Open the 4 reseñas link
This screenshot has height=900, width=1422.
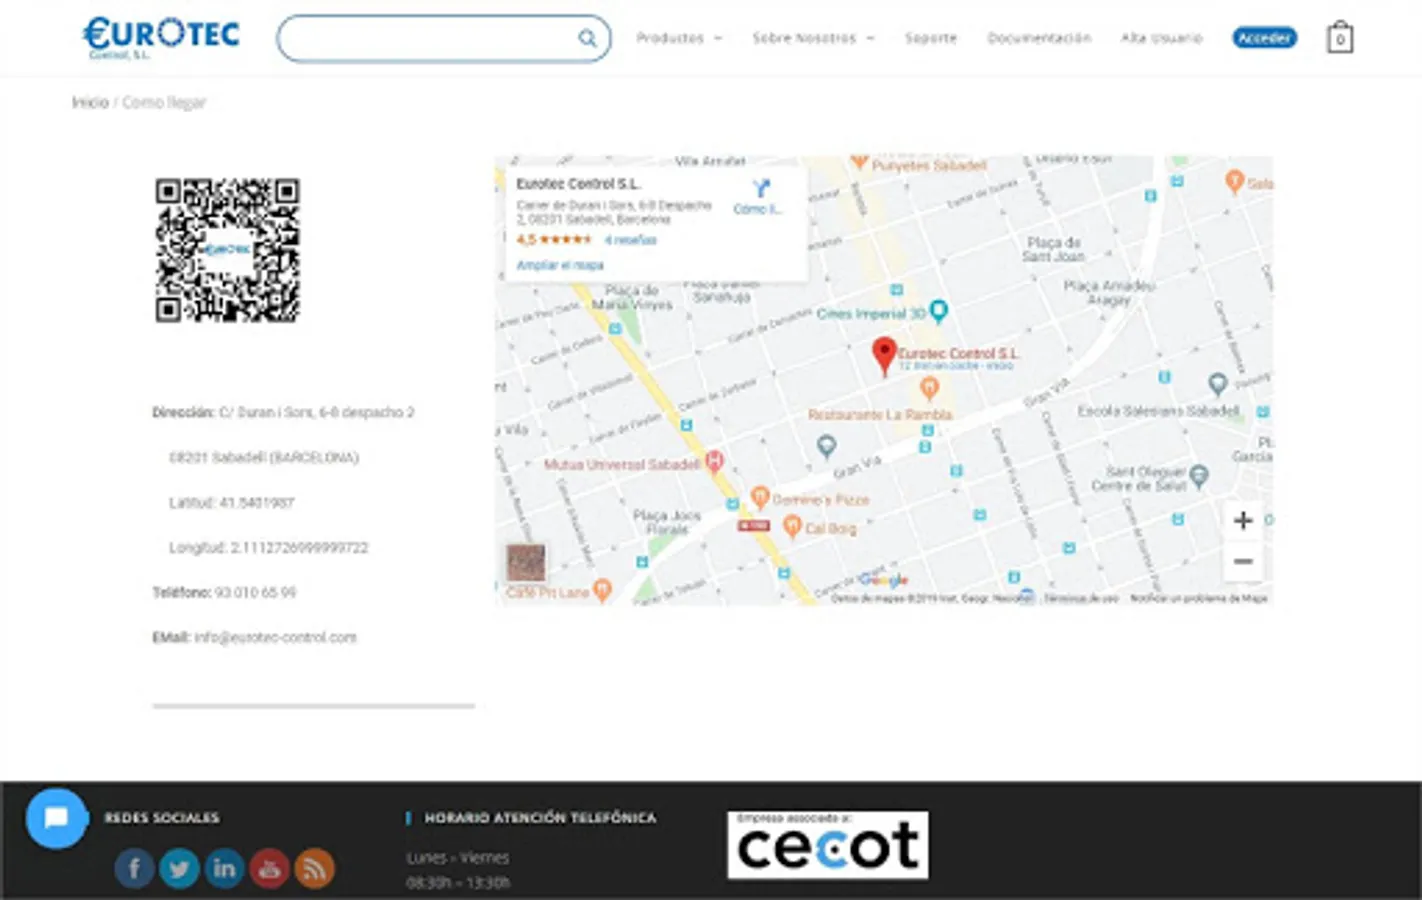pyautogui.click(x=631, y=240)
